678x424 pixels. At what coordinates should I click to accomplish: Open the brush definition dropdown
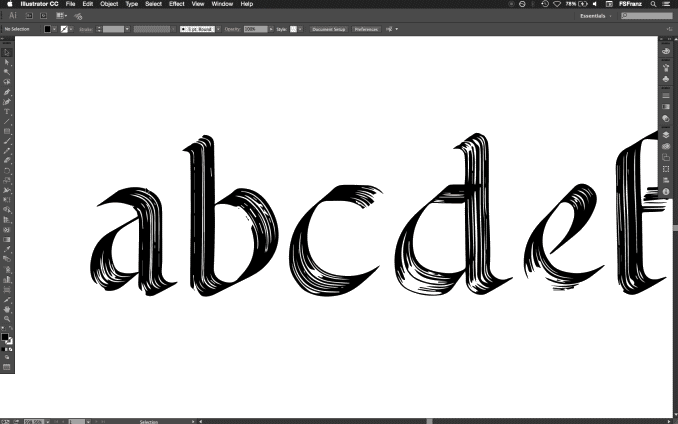(218, 29)
